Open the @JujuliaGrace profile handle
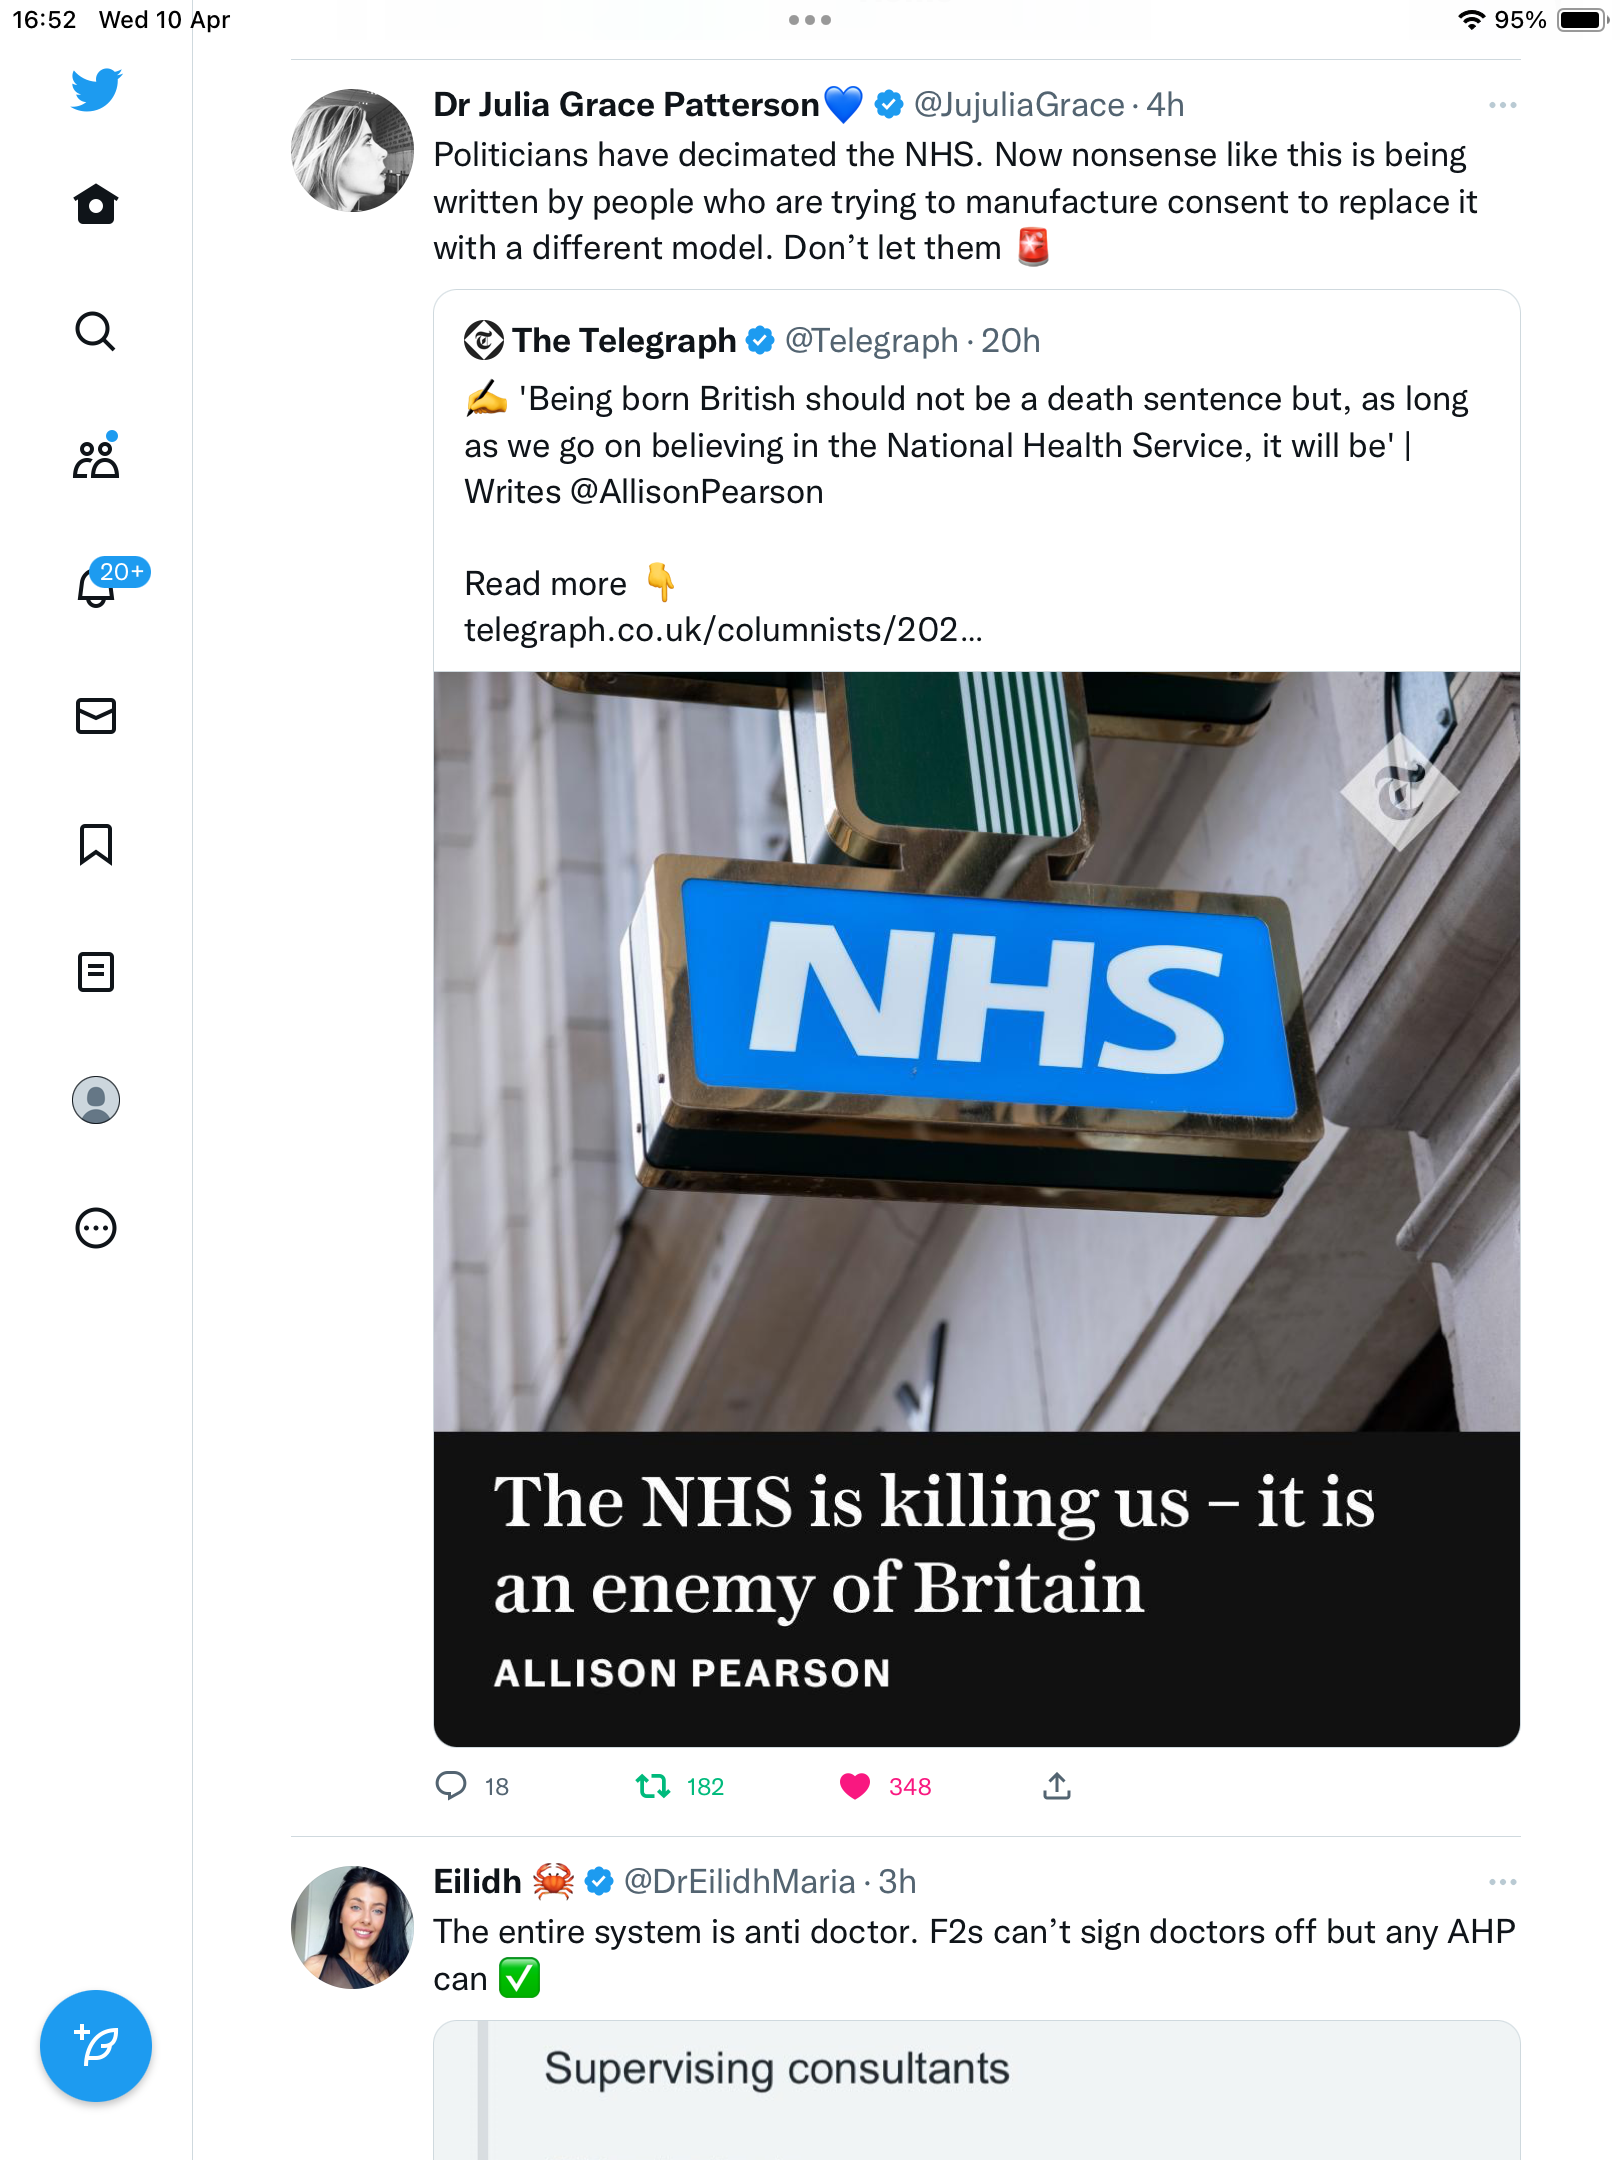This screenshot has width=1620, height=2160. [x=1019, y=105]
